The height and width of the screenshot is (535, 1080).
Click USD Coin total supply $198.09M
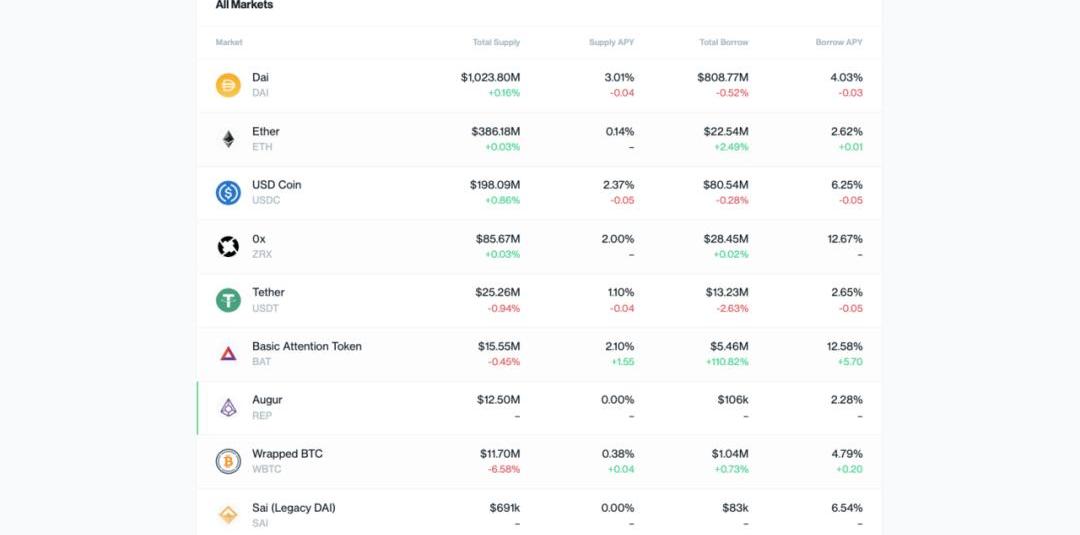click(495, 185)
